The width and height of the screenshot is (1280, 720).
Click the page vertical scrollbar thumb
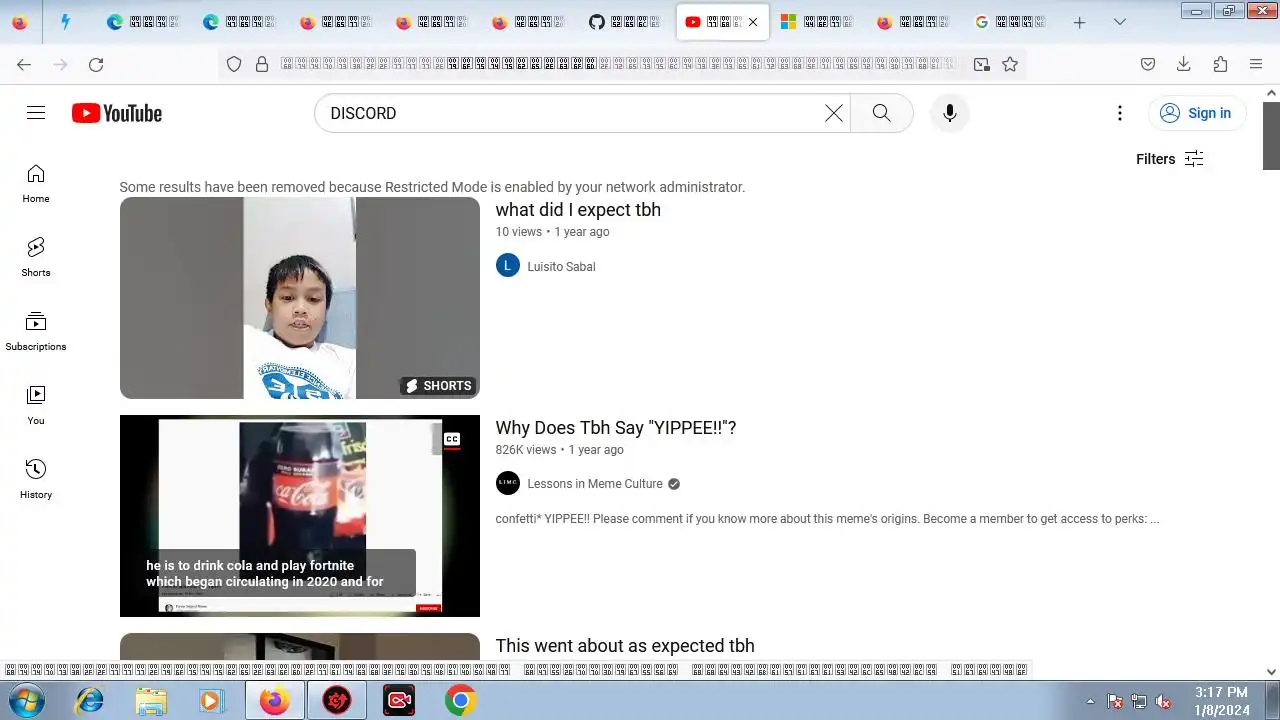tap(1271, 135)
